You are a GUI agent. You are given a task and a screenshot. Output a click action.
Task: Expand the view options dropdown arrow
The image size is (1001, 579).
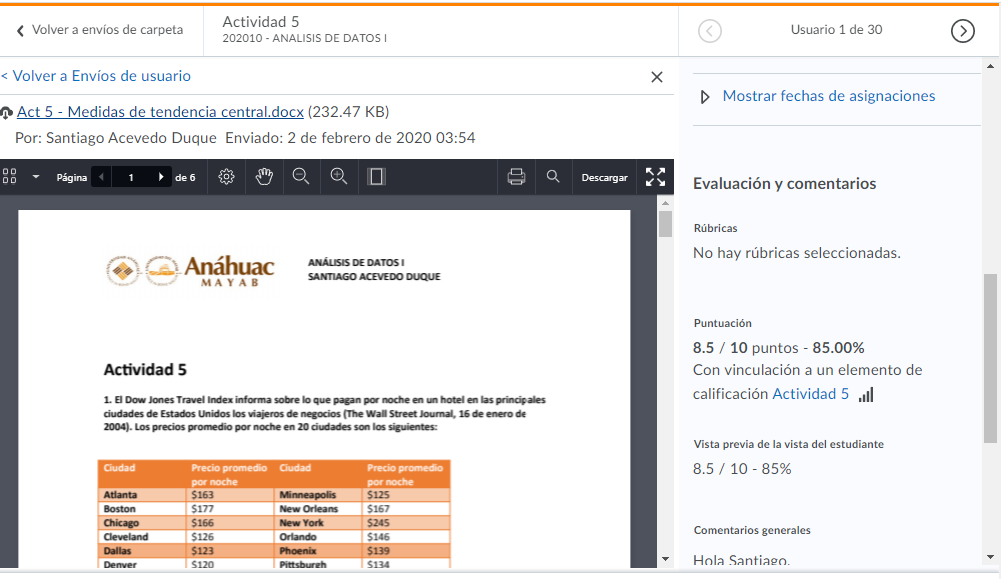pyautogui.click(x=36, y=177)
